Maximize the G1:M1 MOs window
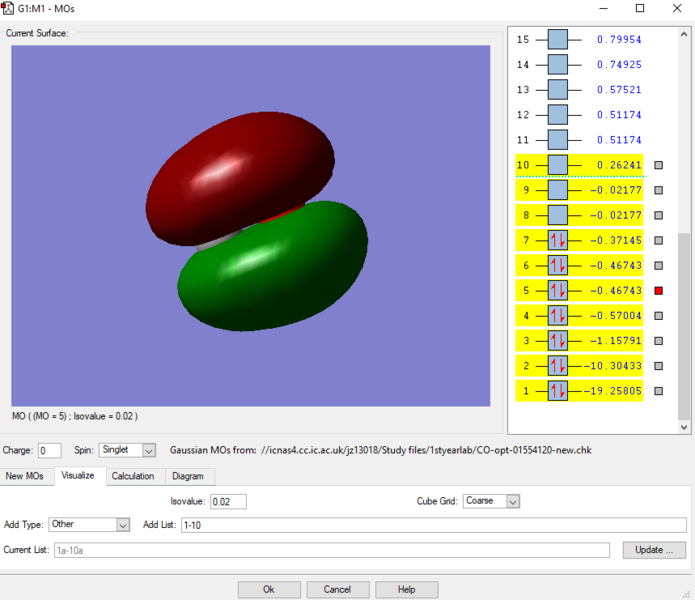Image resolution: width=695 pixels, height=600 pixels. click(x=640, y=8)
